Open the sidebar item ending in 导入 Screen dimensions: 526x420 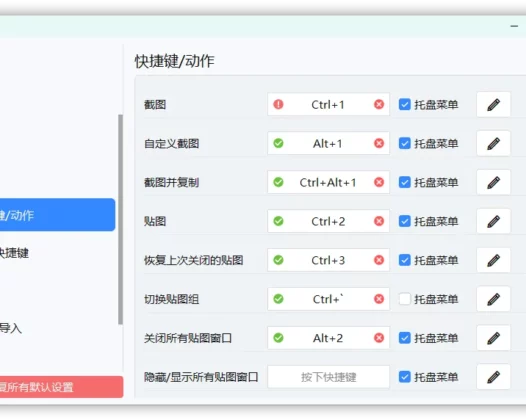[11, 328]
